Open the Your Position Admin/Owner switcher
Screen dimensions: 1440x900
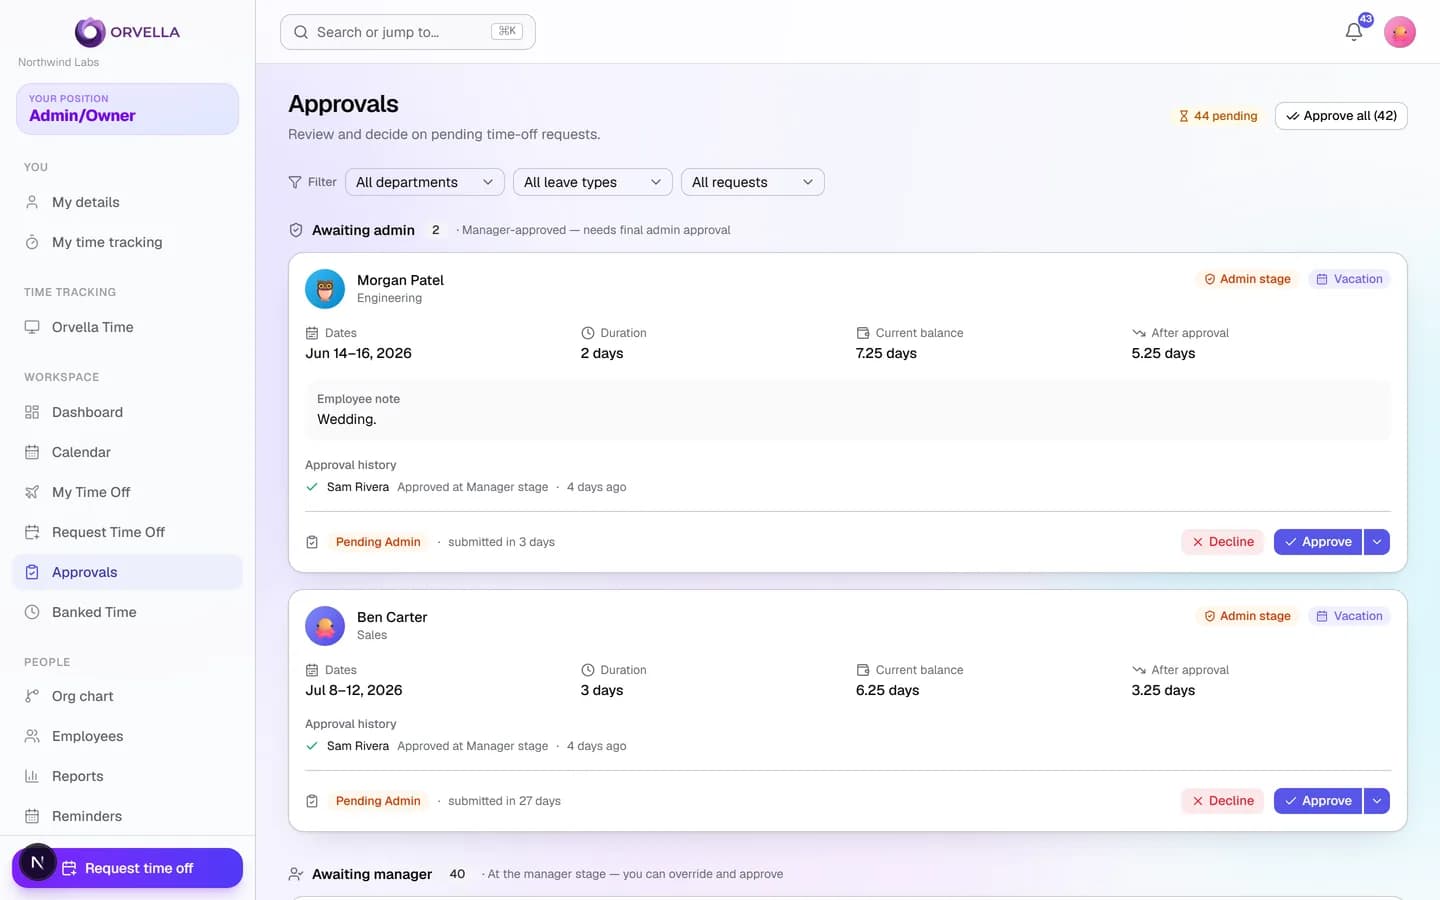pyautogui.click(x=127, y=109)
